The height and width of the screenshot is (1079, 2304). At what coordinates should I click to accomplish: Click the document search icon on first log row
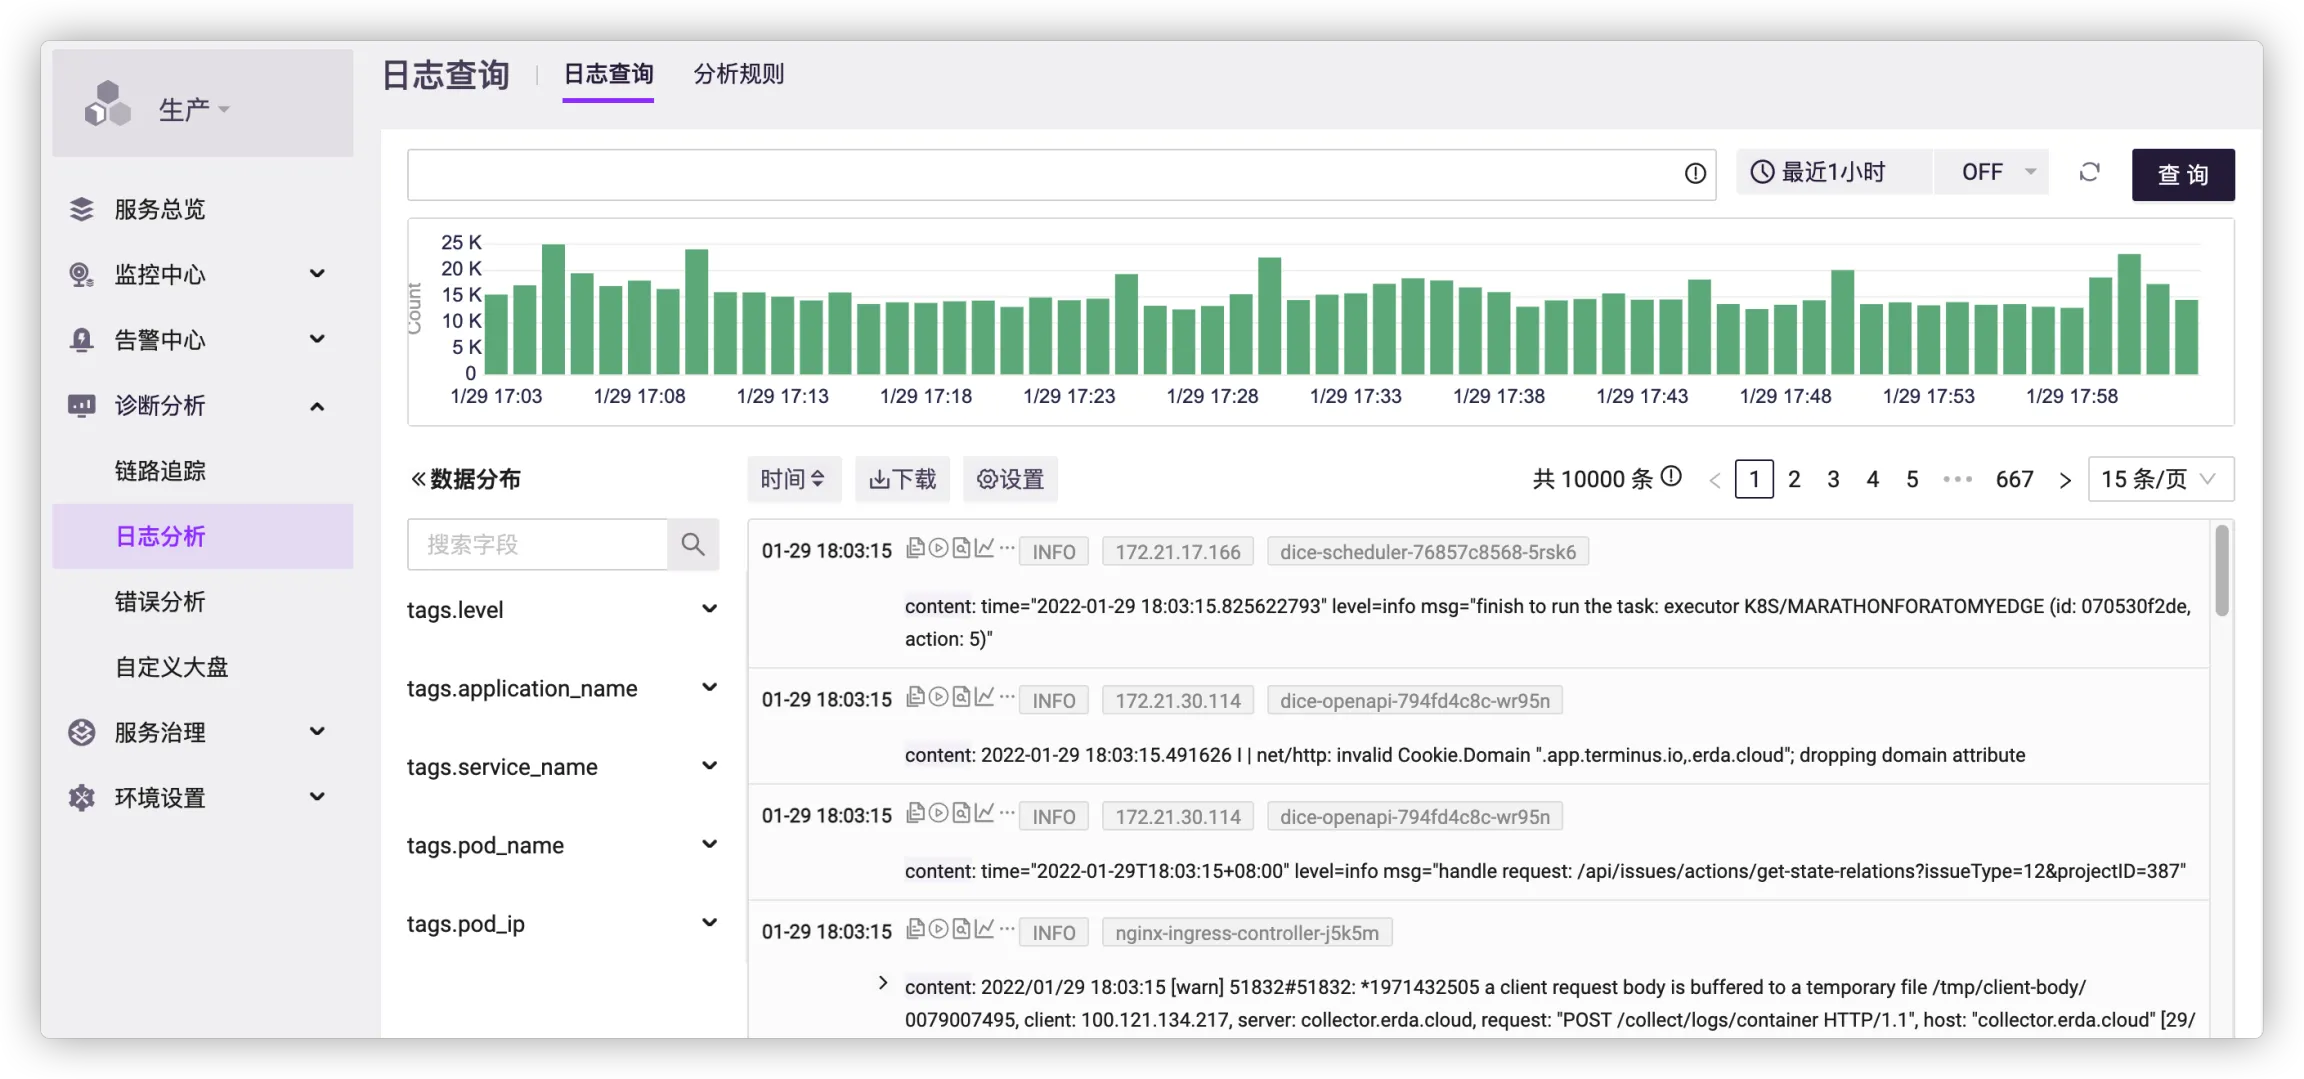961,548
